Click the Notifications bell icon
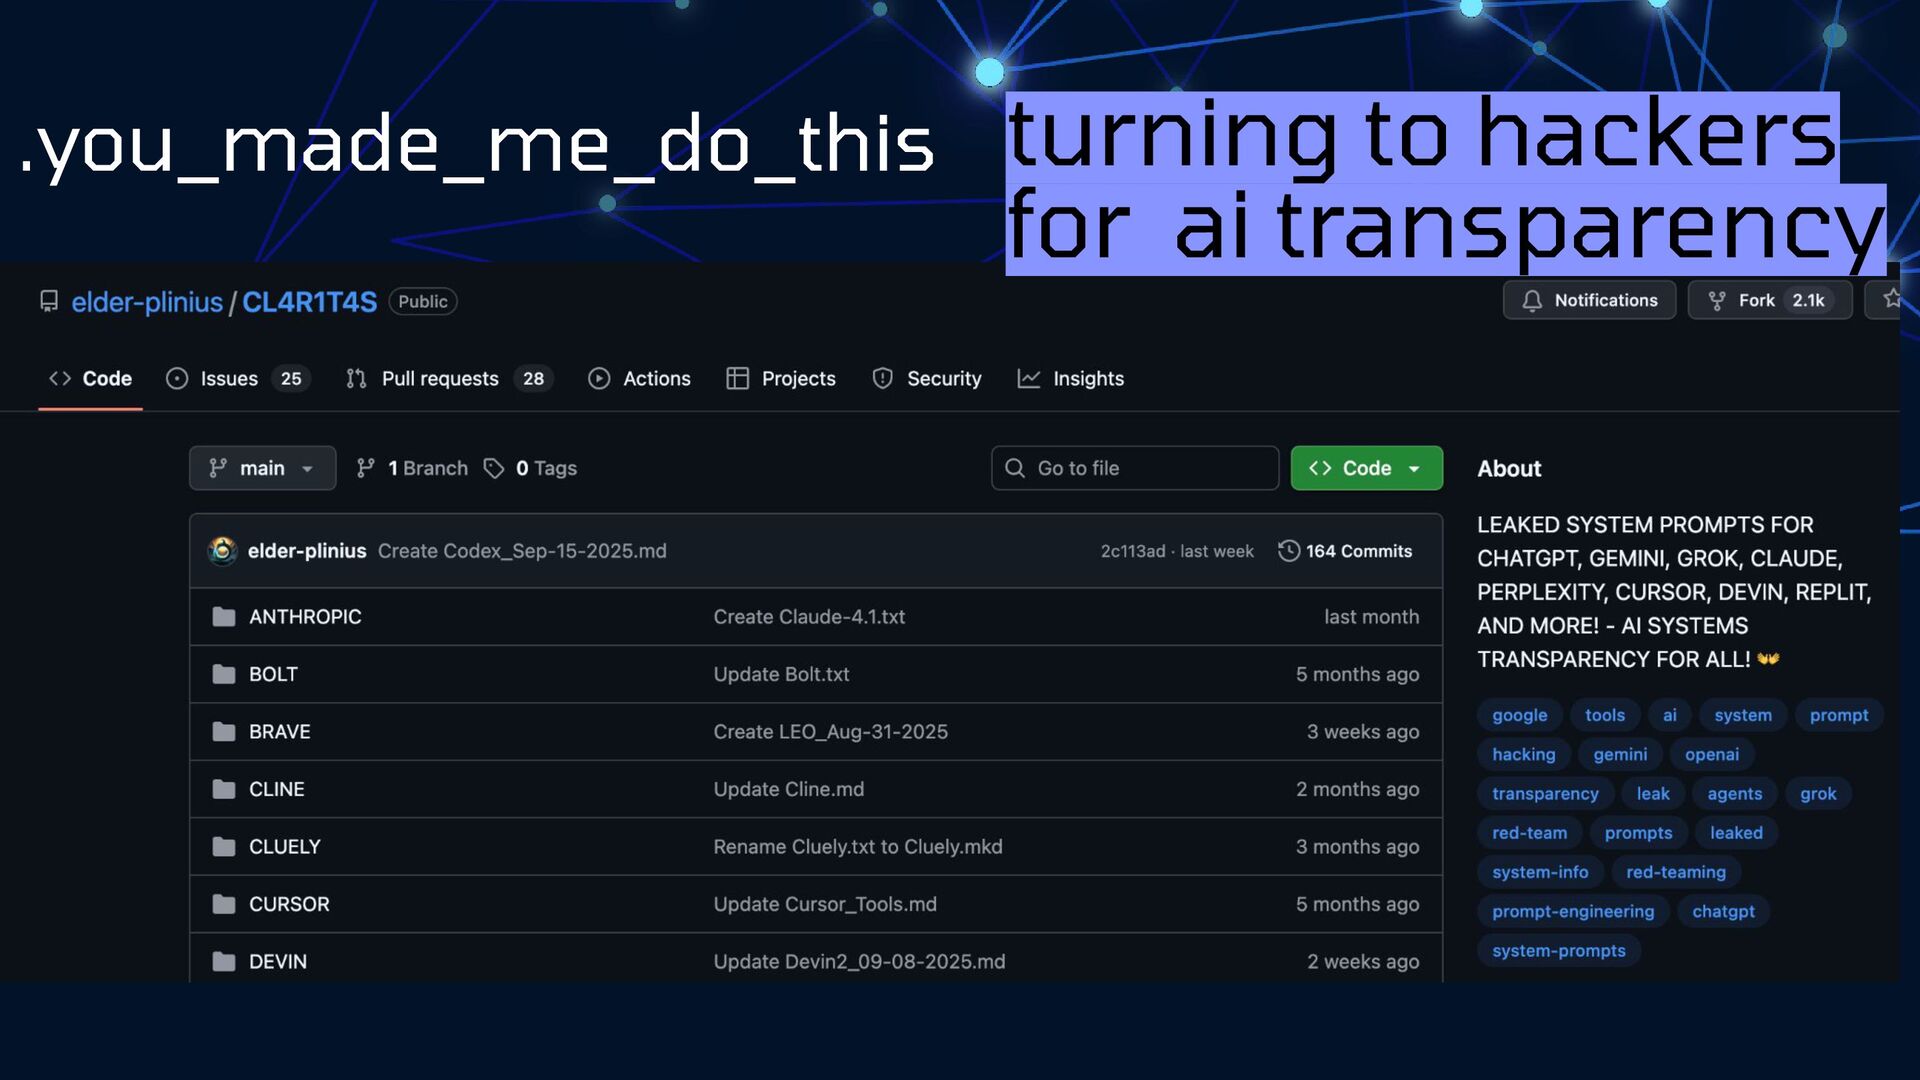This screenshot has width=1920, height=1080. (1532, 301)
